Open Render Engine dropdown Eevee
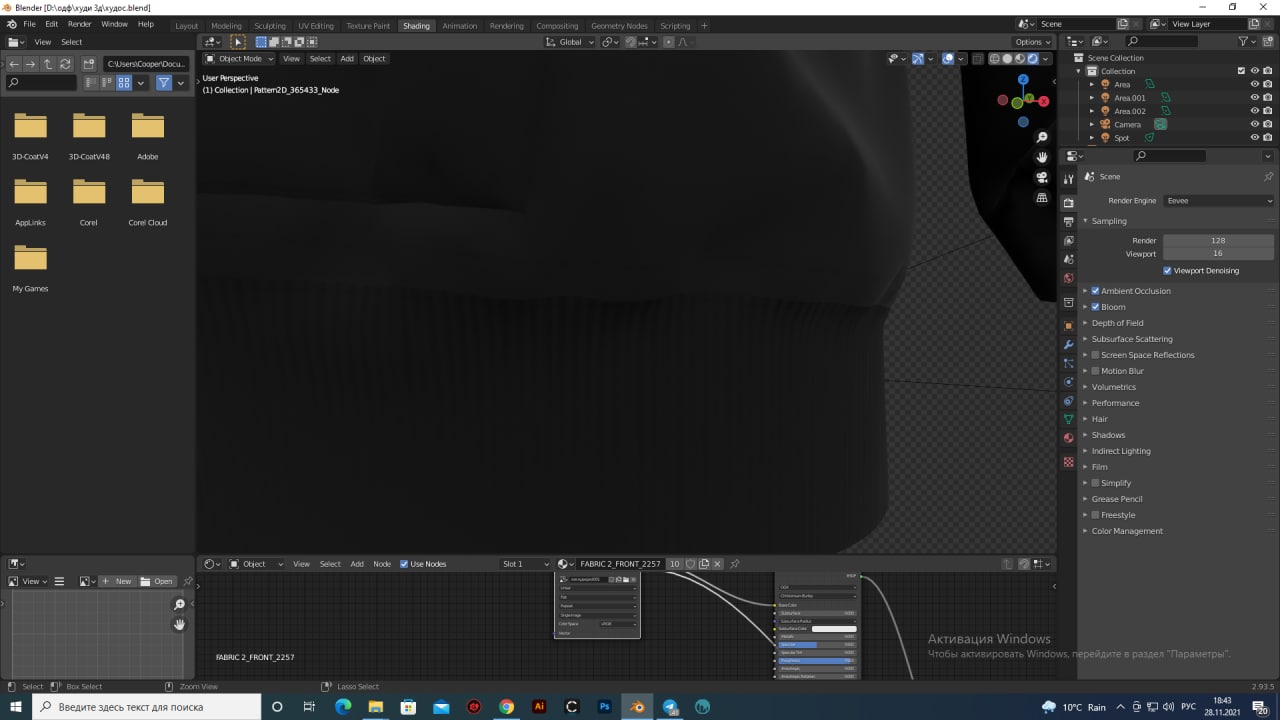The width and height of the screenshot is (1280, 720). click(1219, 201)
